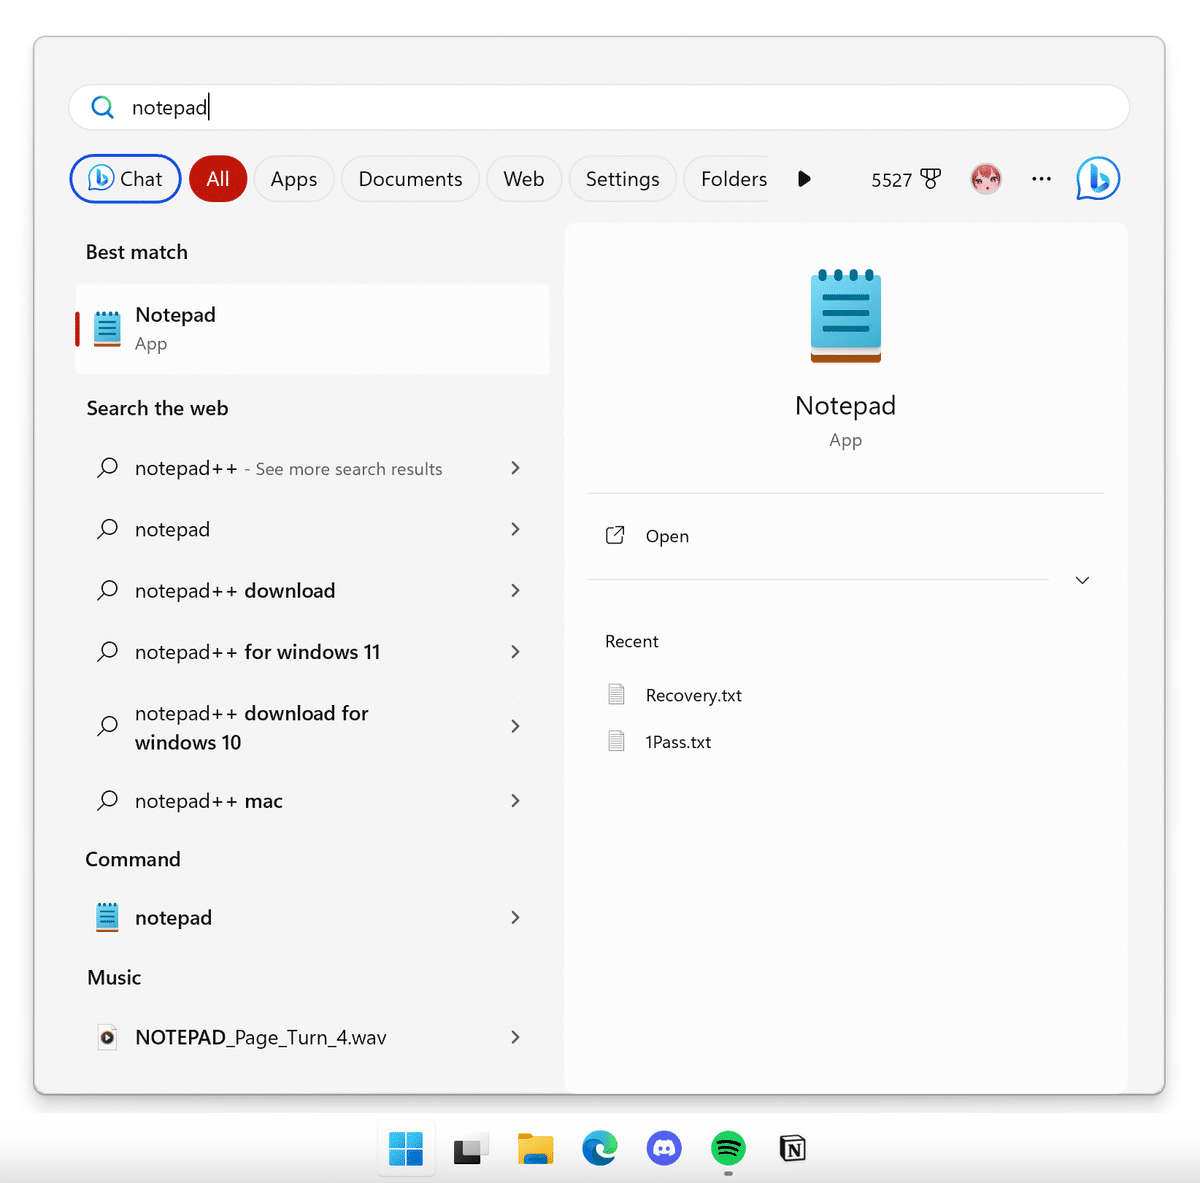Click the NOTEPAD_Page_Turn_4.wav audio file icon
The image size is (1200, 1183).
[107, 1037]
